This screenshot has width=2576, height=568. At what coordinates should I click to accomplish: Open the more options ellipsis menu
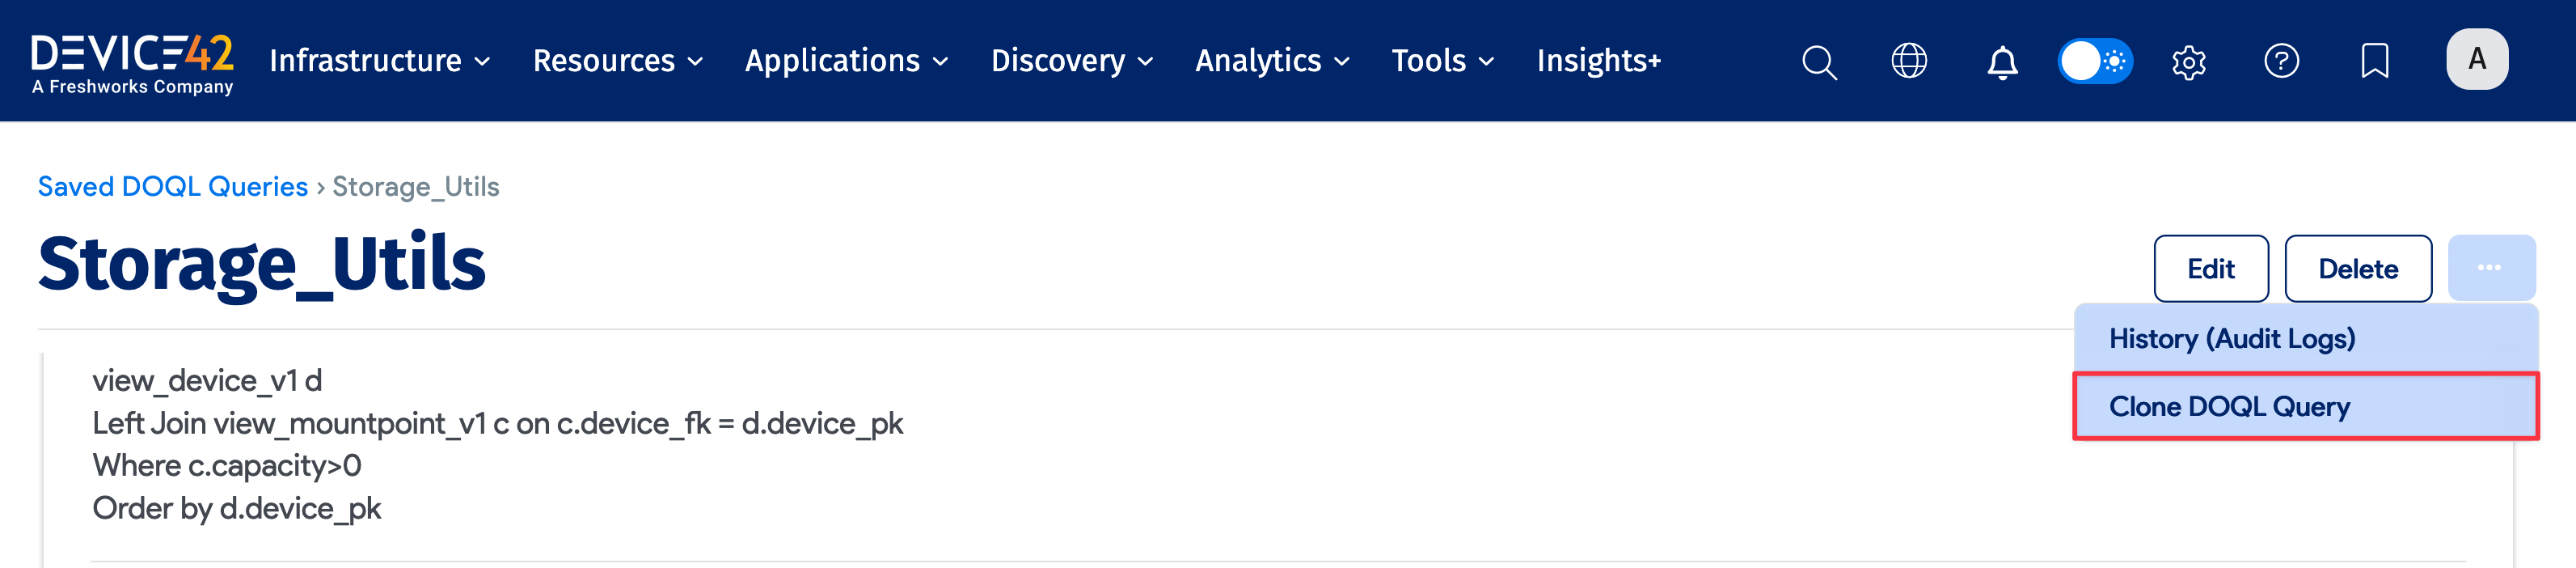point(2491,267)
